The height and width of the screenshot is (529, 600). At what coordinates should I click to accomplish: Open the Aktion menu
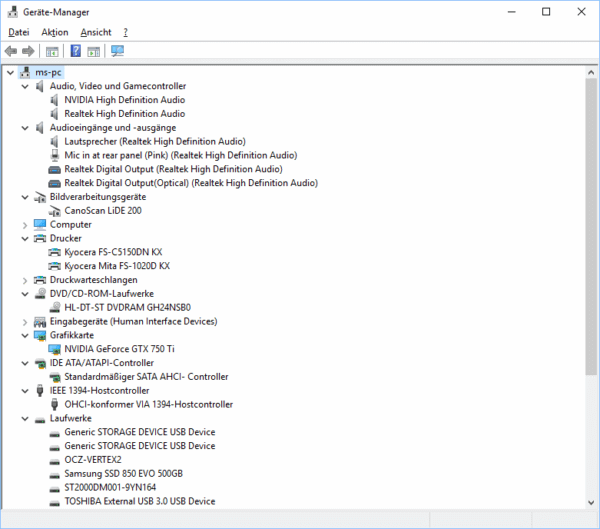tap(55, 32)
